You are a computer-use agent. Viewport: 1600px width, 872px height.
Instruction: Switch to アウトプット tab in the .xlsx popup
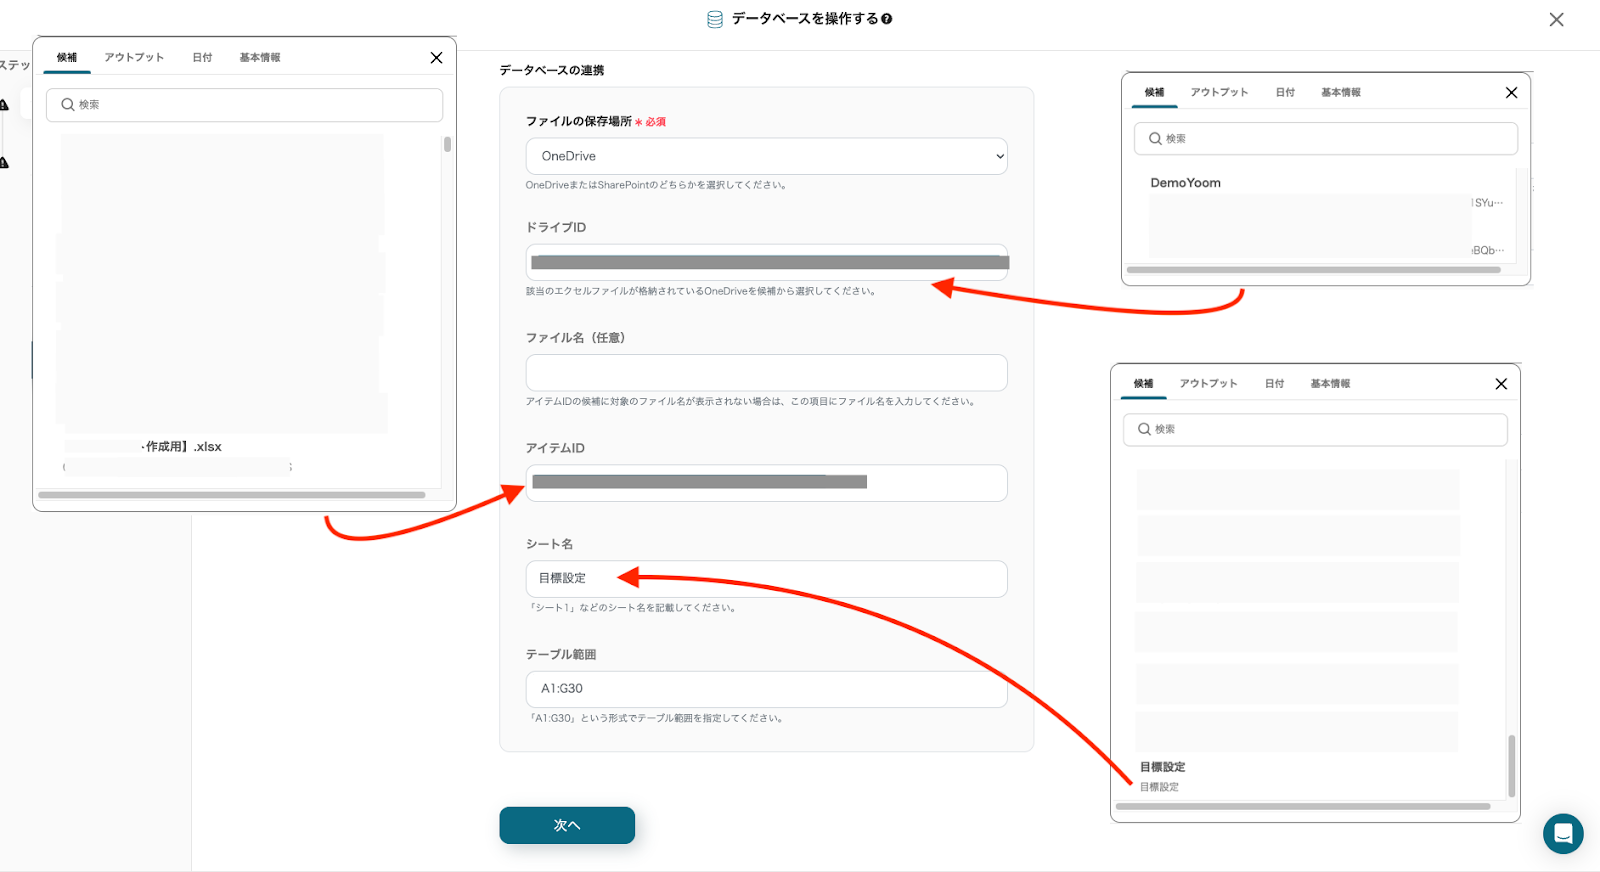[x=134, y=58]
